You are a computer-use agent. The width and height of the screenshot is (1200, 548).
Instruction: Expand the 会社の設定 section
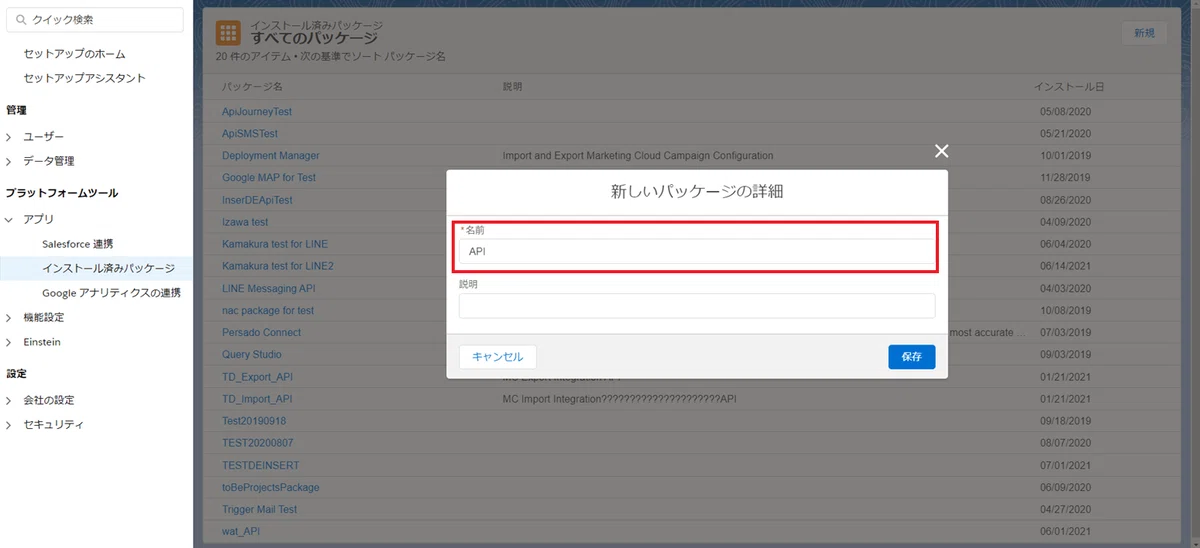9,400
